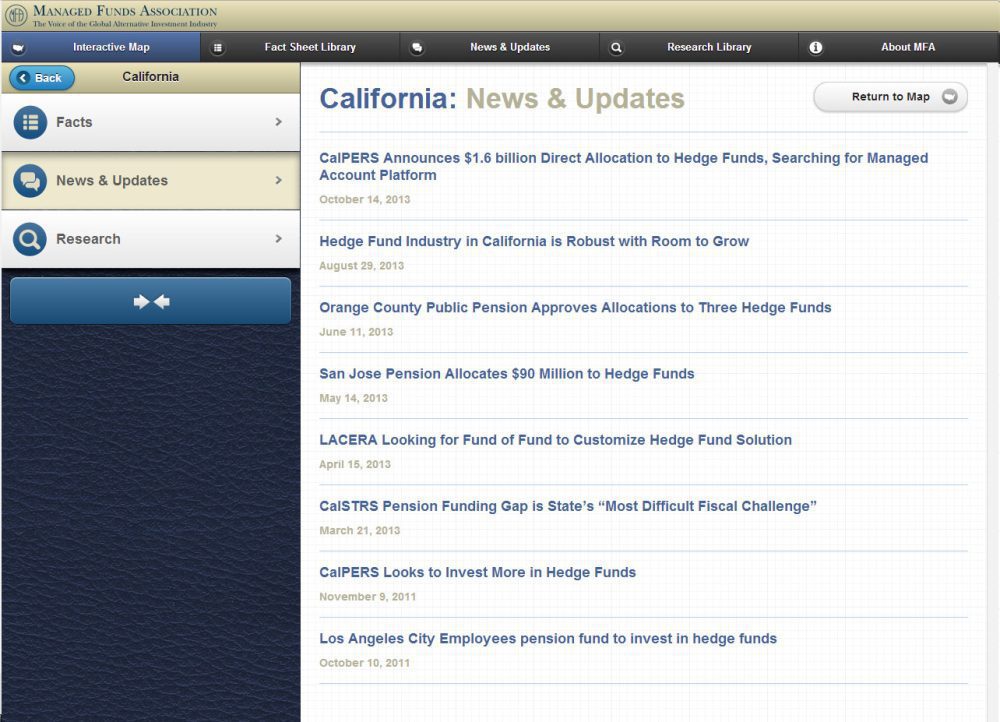Select Facts in the California sidebar
This screenshot has height=722, width=1000.
[x=151, y=122]
